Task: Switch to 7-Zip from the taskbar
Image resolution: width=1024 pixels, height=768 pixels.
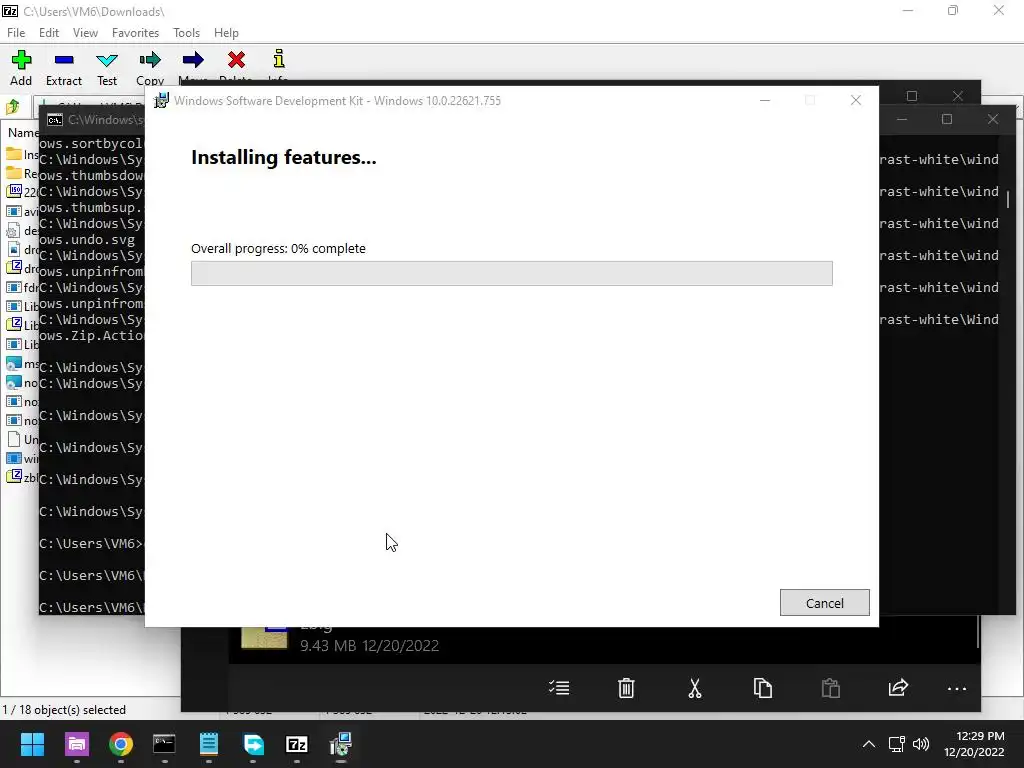Action: click(x=296, y=744)
